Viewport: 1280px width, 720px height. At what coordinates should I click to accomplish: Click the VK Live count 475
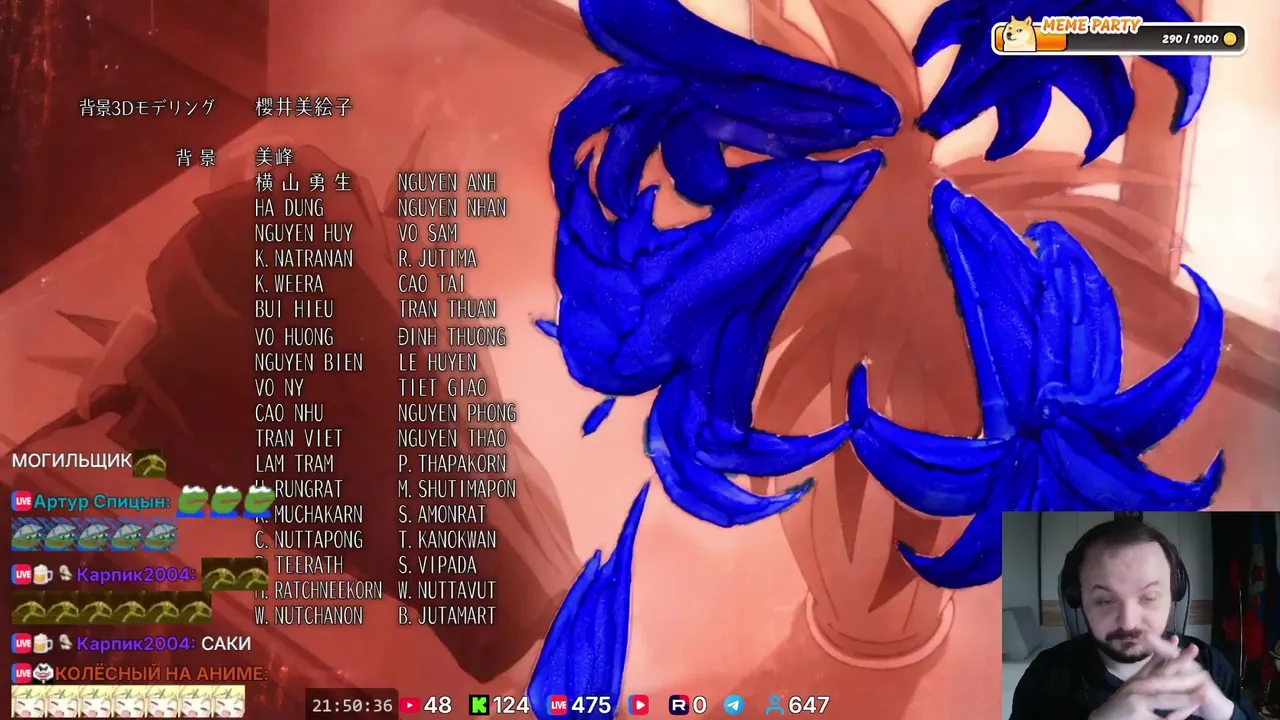click(x=590, y=705)
